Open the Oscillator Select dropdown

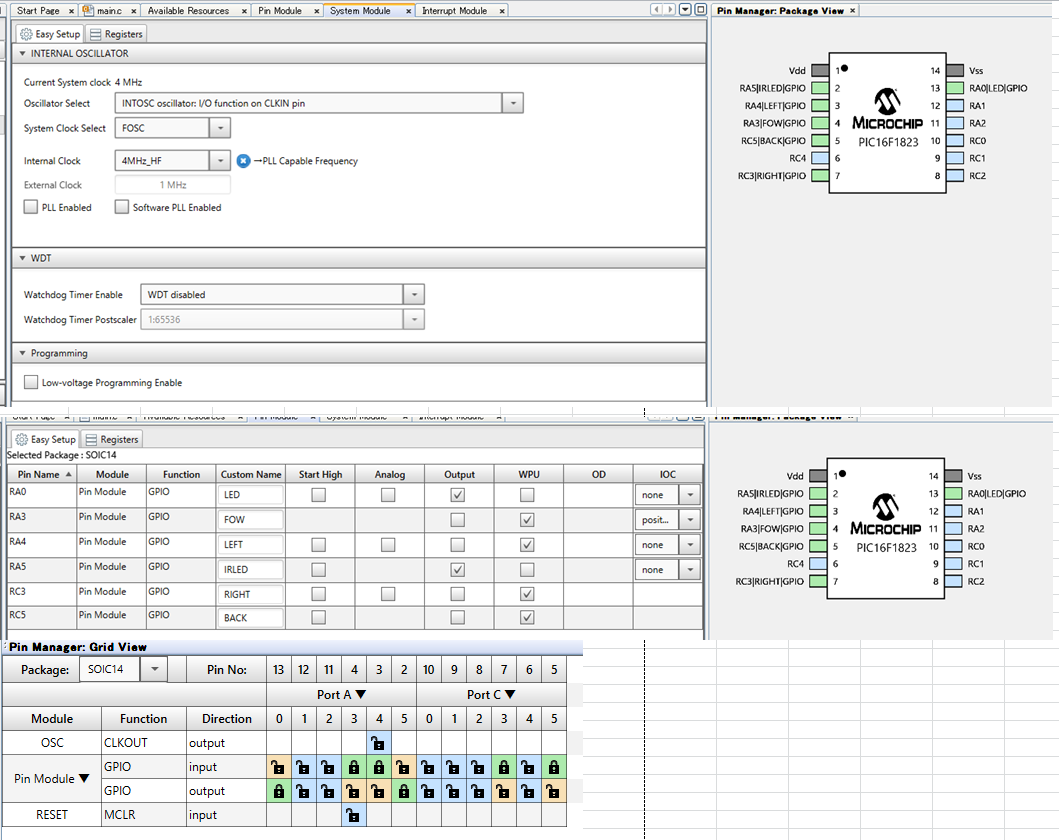[x=512, y=103]
